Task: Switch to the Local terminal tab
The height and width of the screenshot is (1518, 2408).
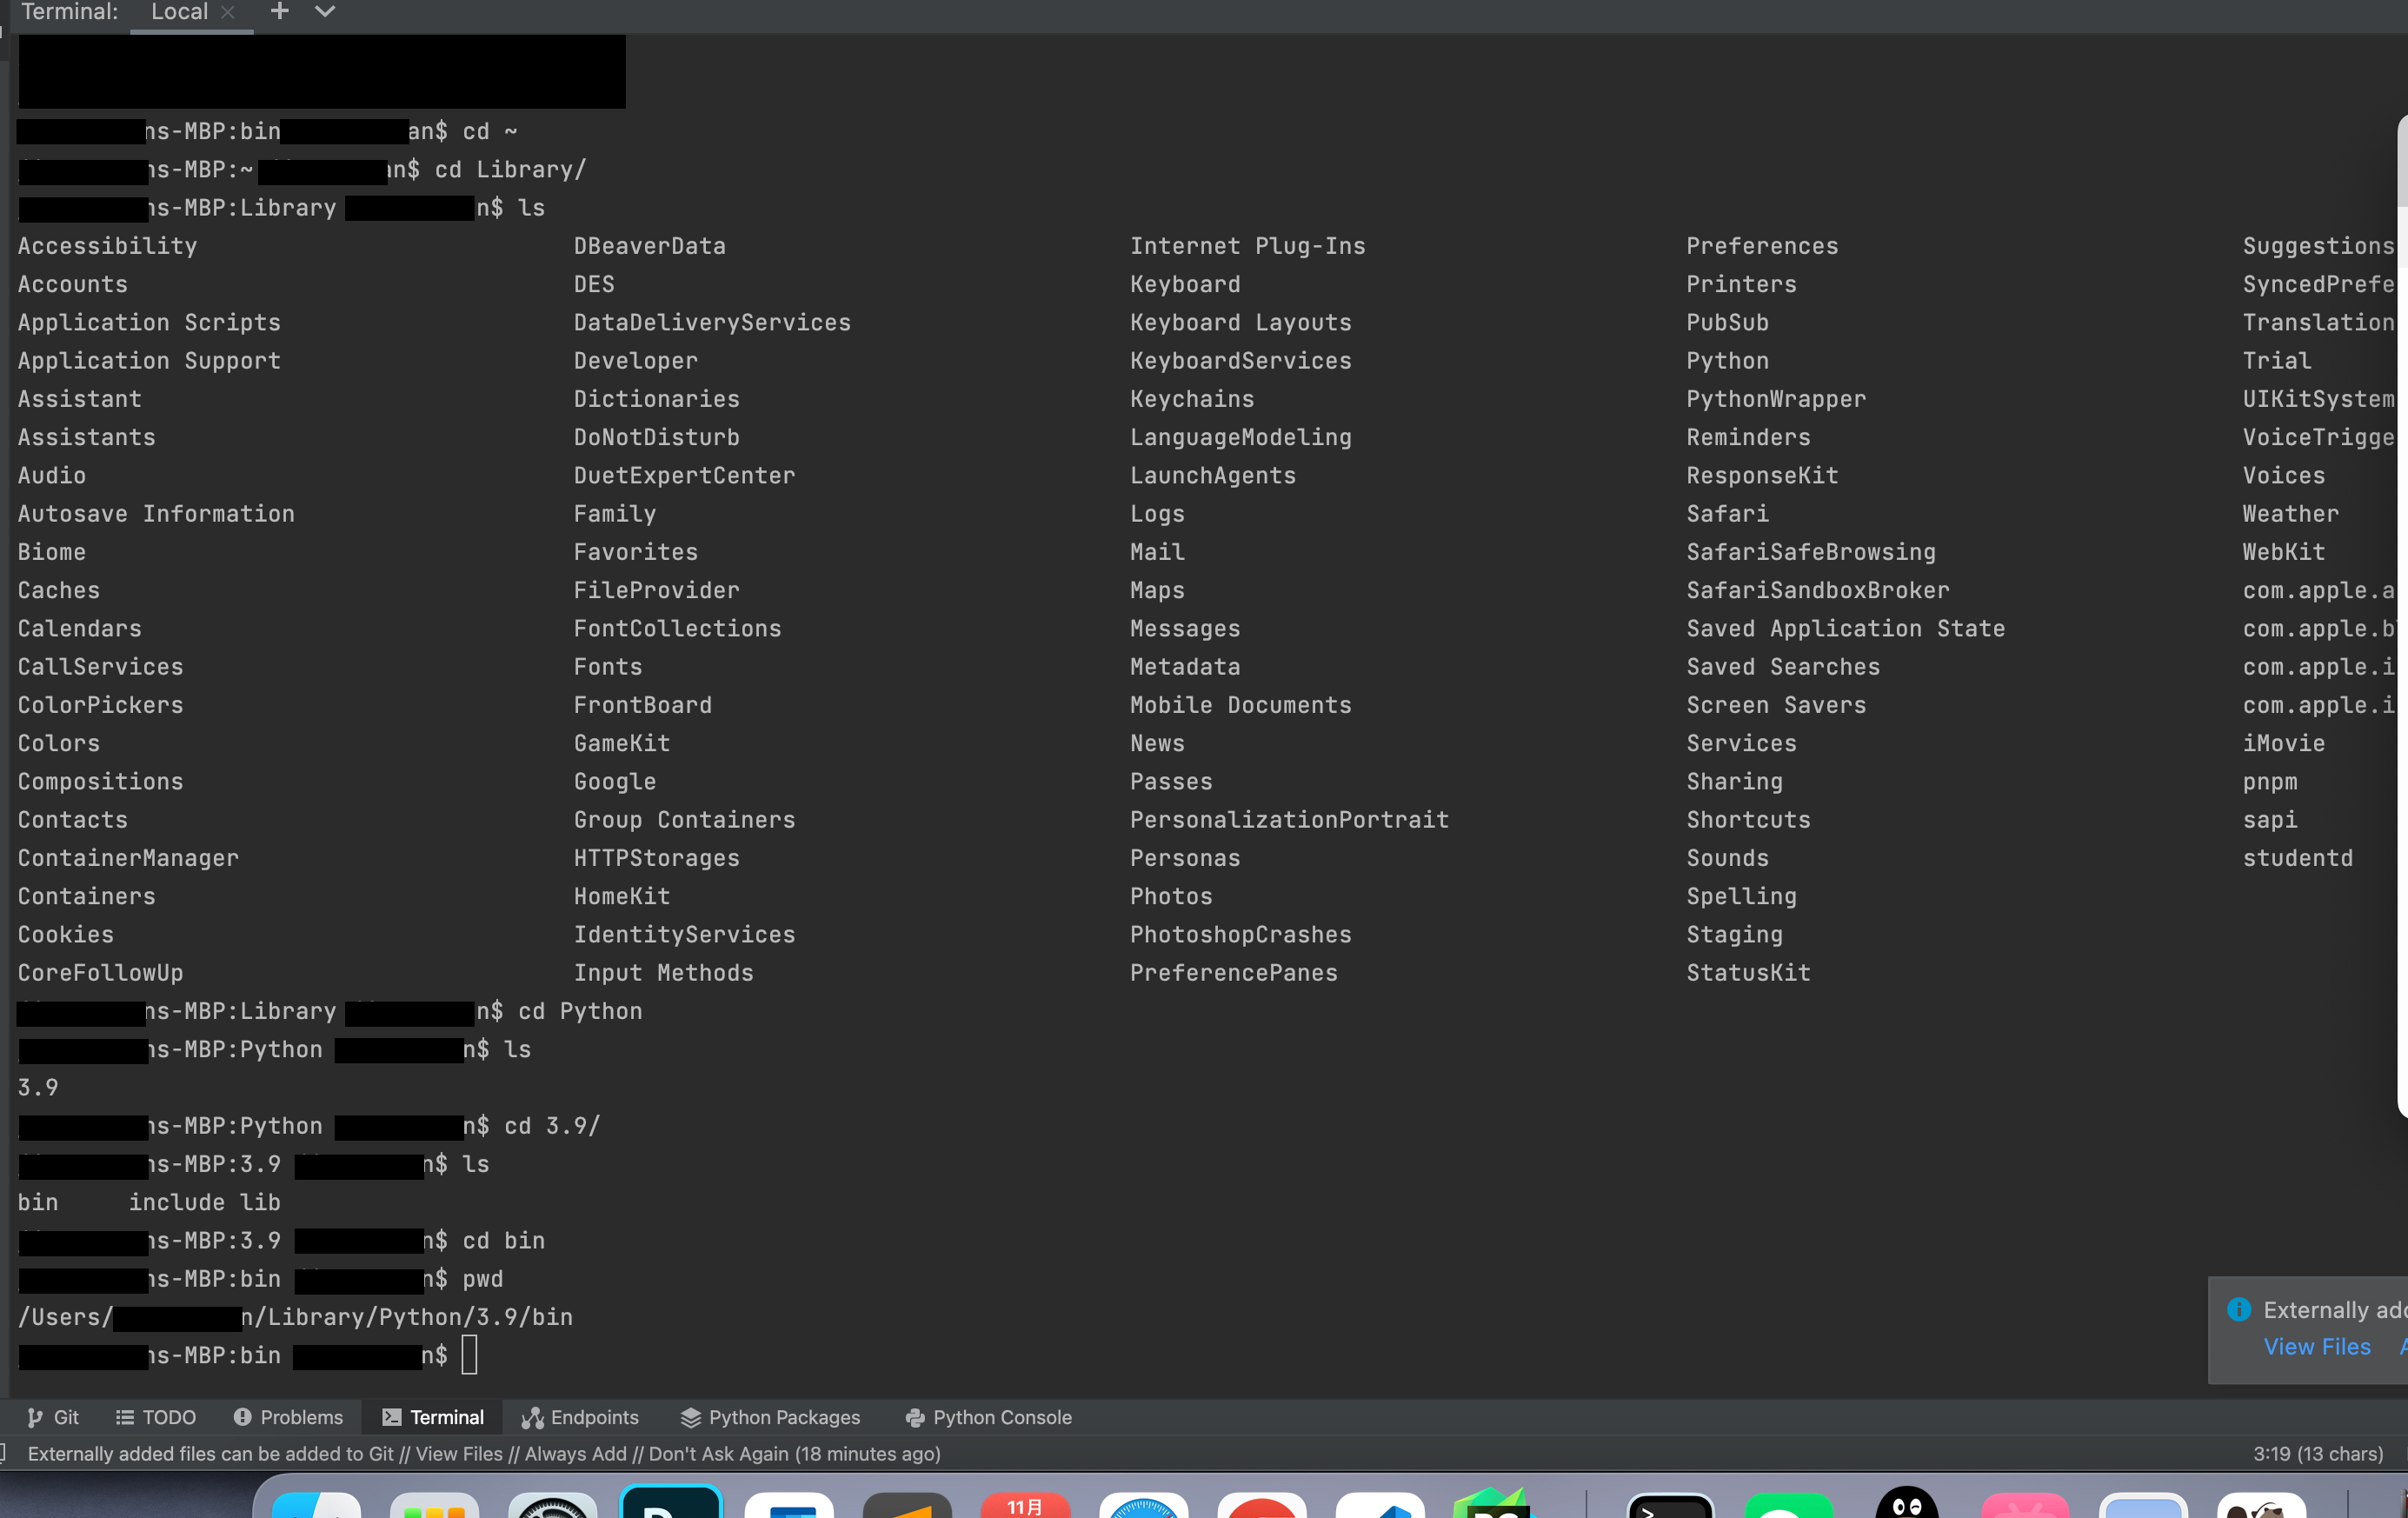Action: click(x=180, y=12)
